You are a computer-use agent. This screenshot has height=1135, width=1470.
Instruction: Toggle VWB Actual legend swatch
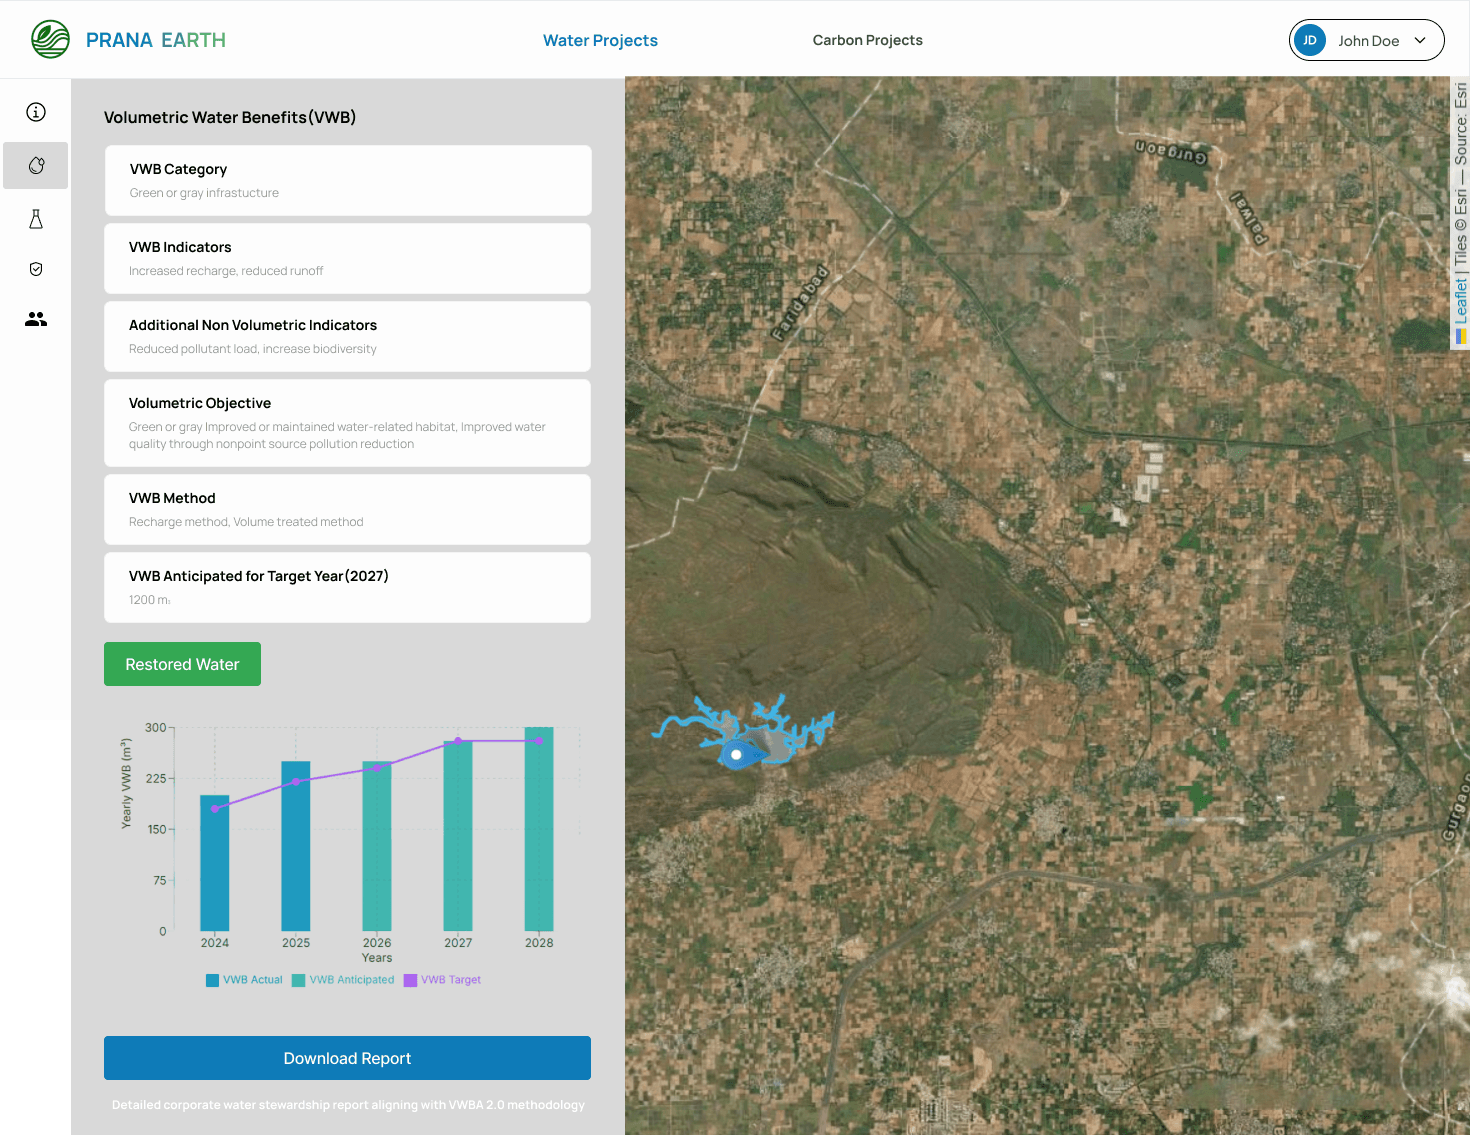coord(212,980)
